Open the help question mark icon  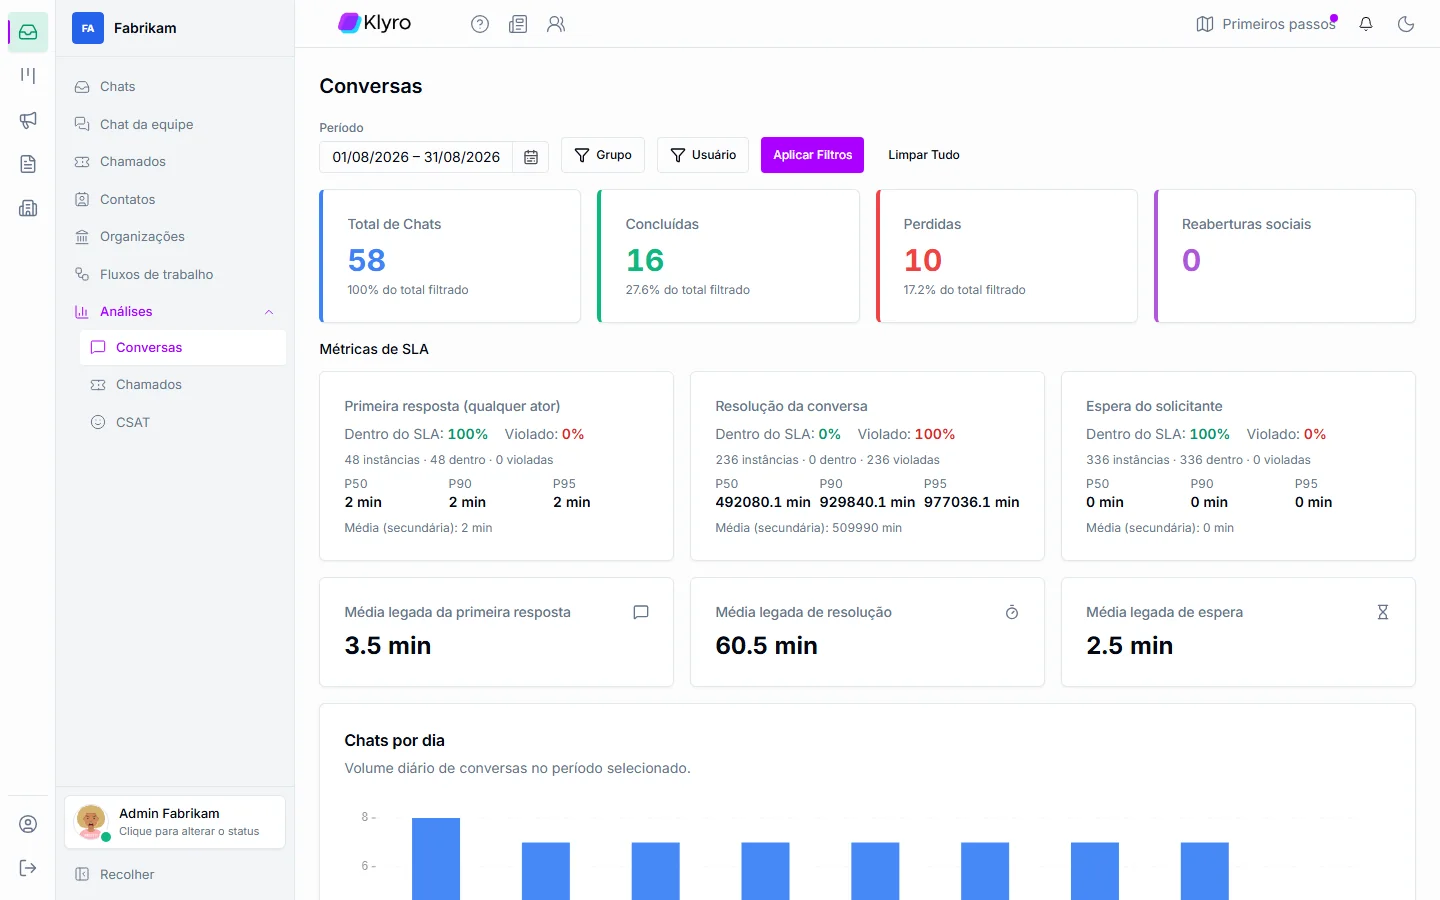pyautogui.click(x=480, y=24)
